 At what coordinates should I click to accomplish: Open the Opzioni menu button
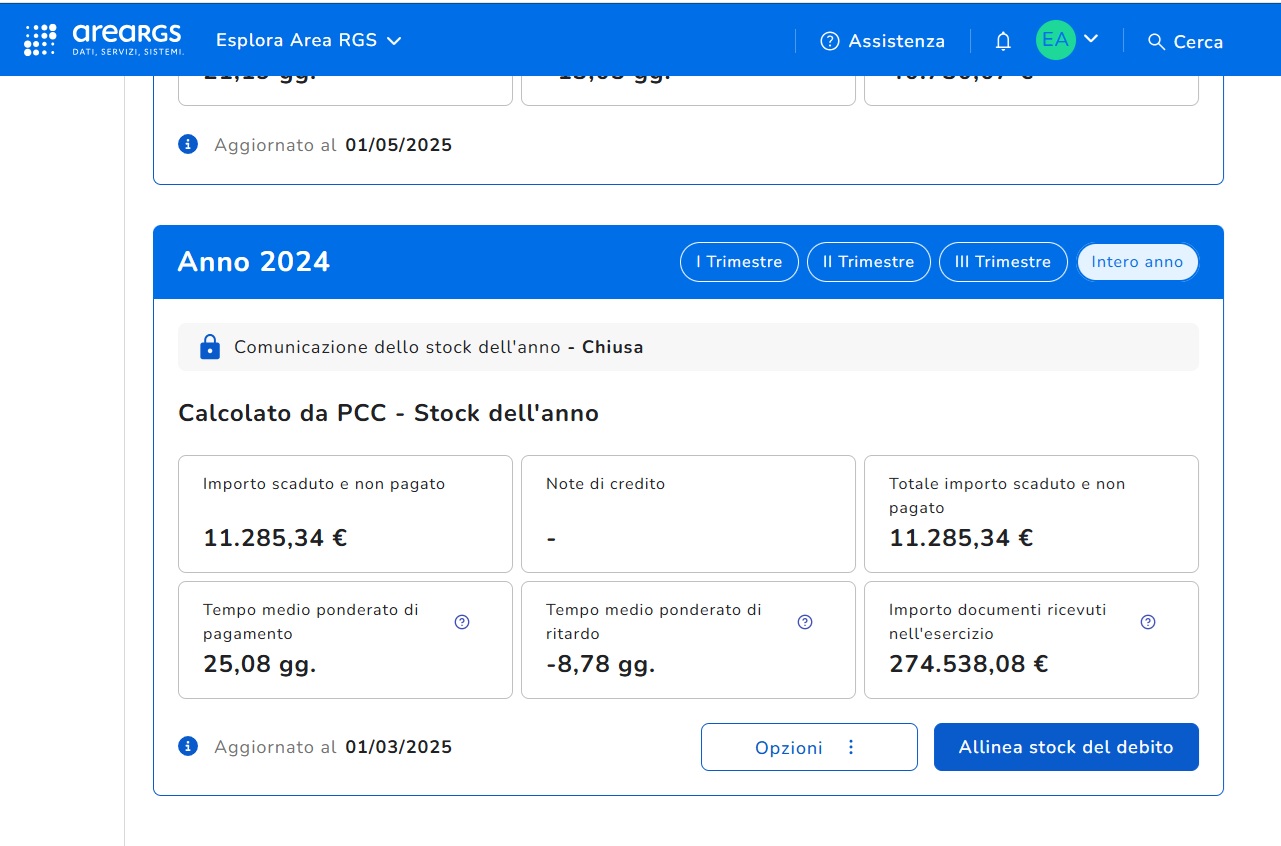809,747
